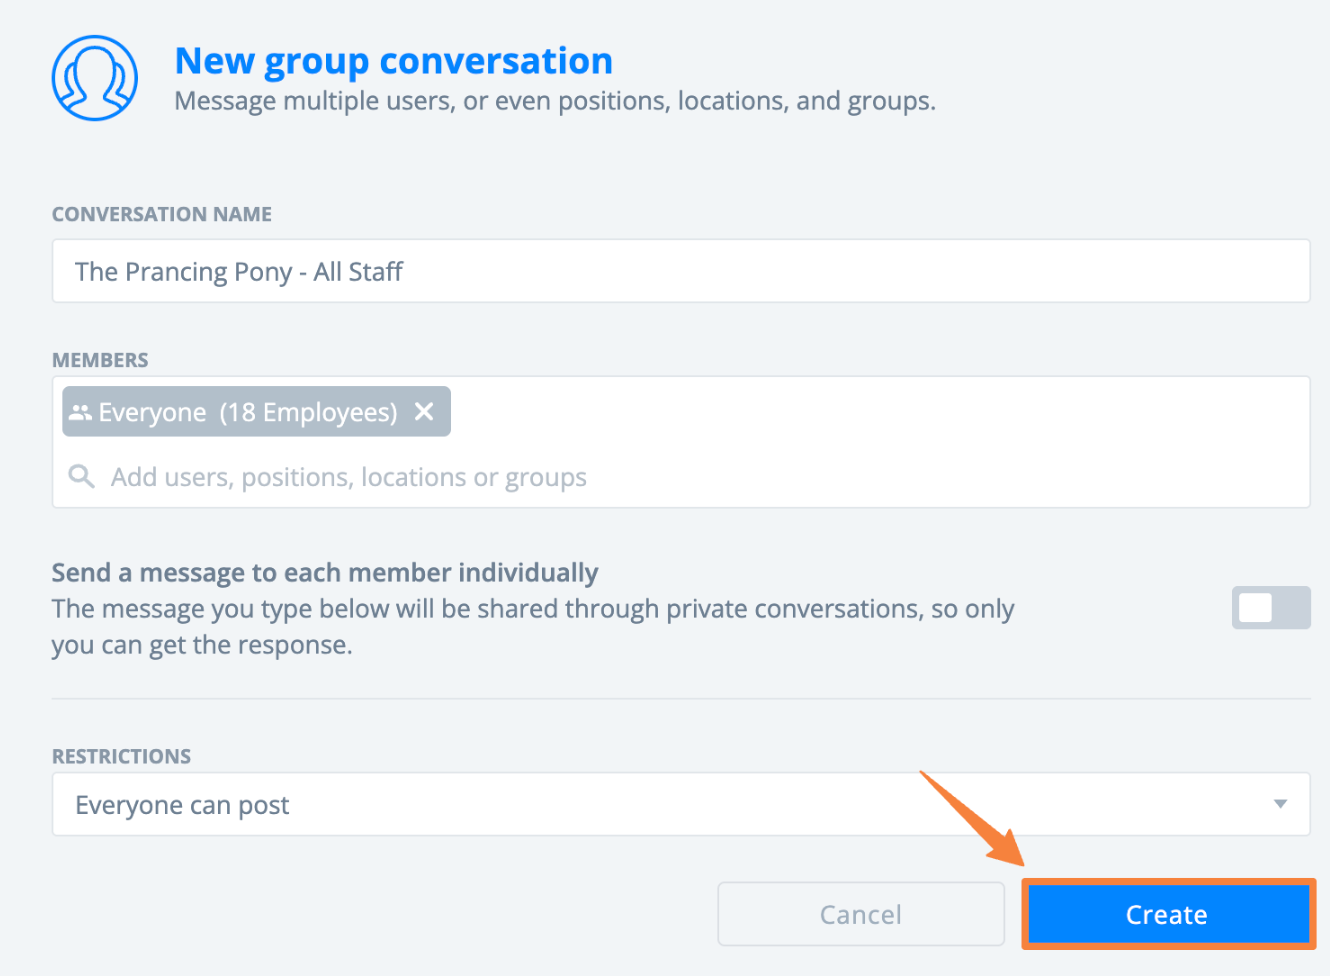
Task: Click the people icon in Everyone chip
Action: pyautogui.click(x=80, y=412)
